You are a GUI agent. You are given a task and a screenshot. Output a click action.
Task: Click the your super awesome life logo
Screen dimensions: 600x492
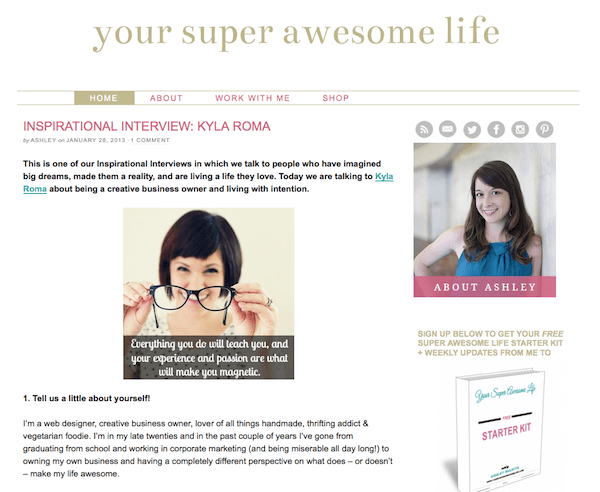[296, 33]
